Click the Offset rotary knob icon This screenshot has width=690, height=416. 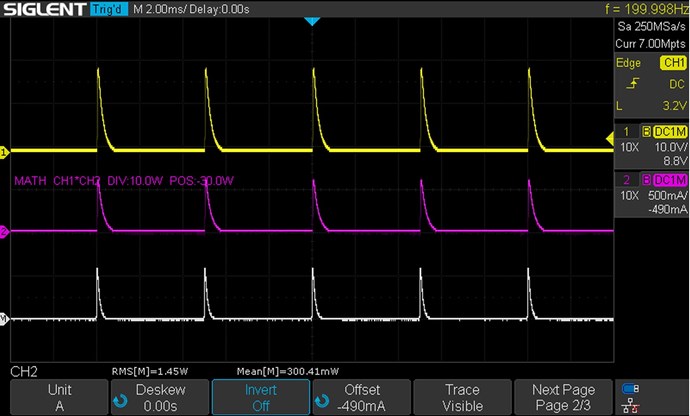322,401
